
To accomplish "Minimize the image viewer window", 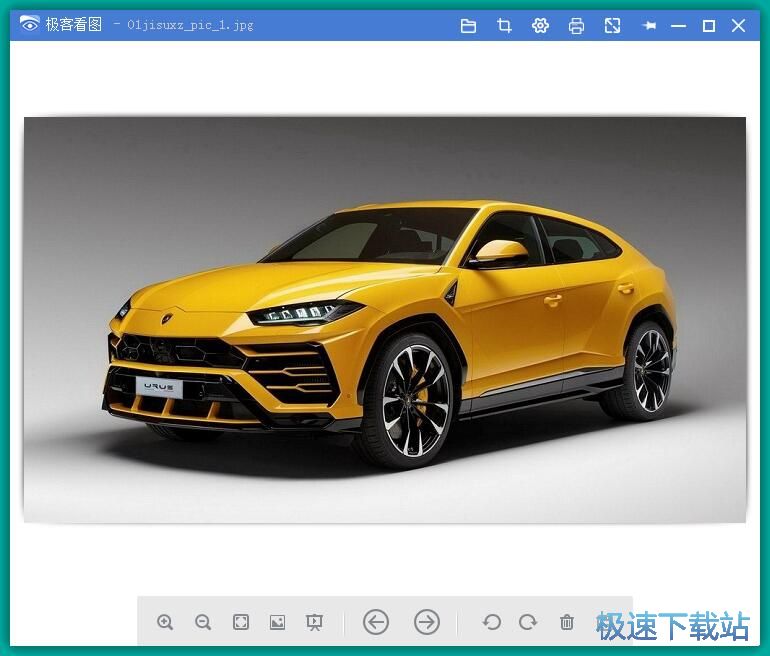I will tap(678, 26).
